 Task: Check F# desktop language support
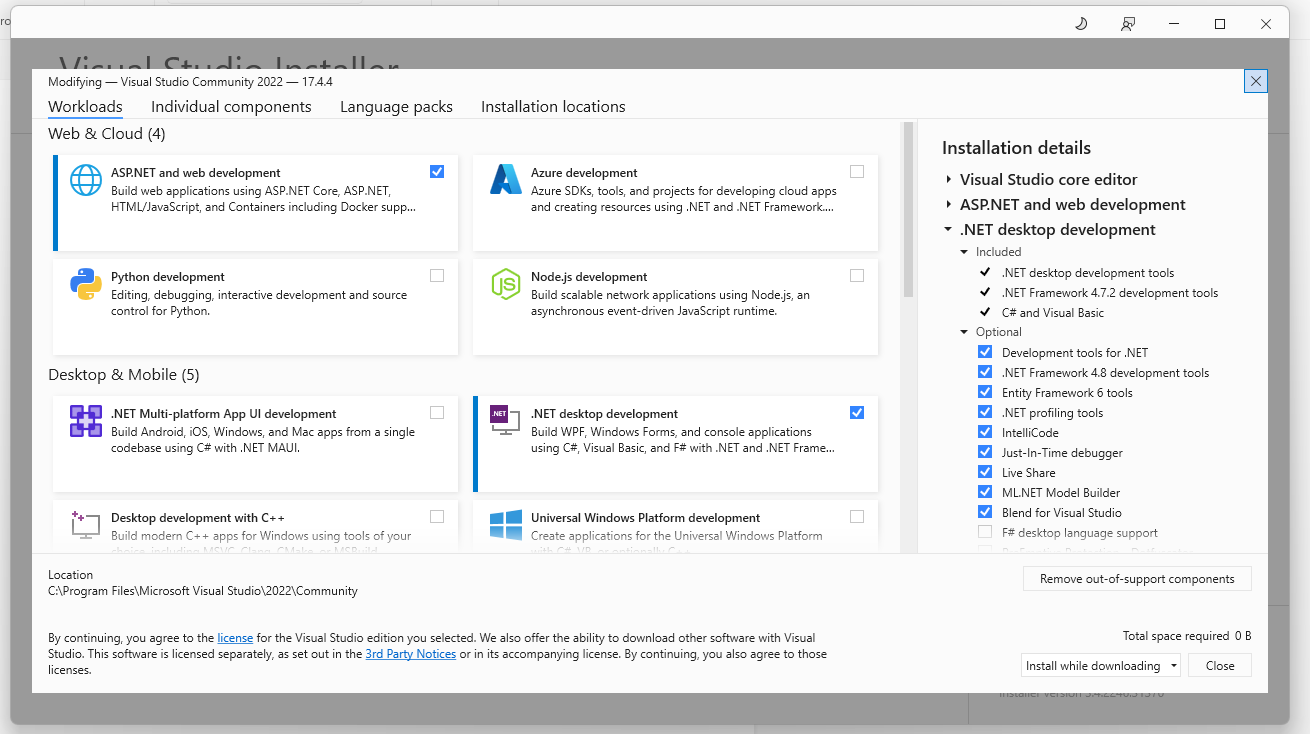point(985,532)
